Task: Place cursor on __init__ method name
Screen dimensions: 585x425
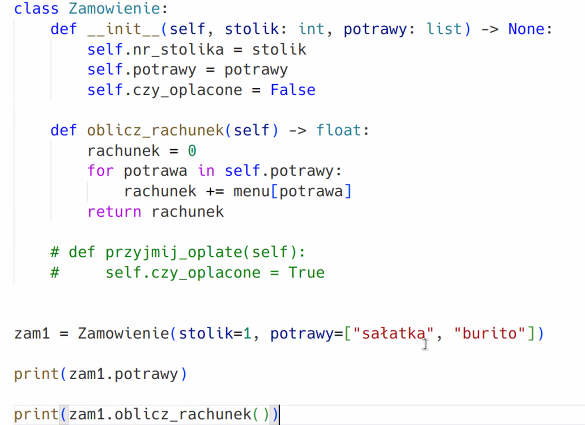Action: pos(123,29)
